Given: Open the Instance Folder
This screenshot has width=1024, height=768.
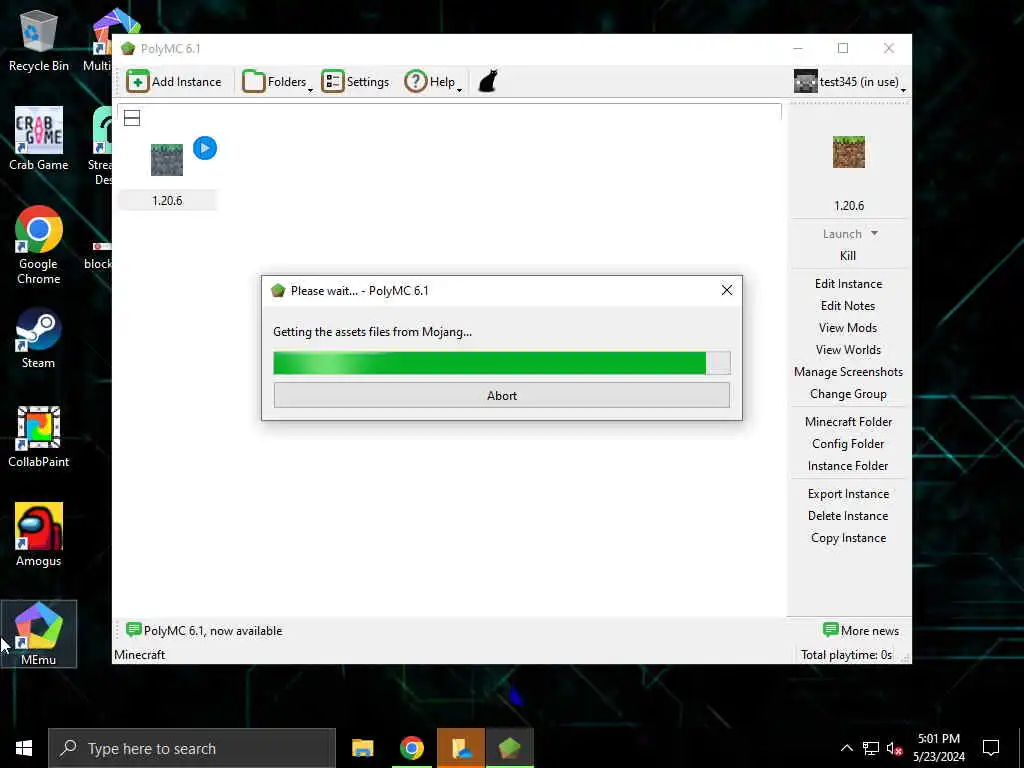Looking at the screenshot, I should 848,466.
